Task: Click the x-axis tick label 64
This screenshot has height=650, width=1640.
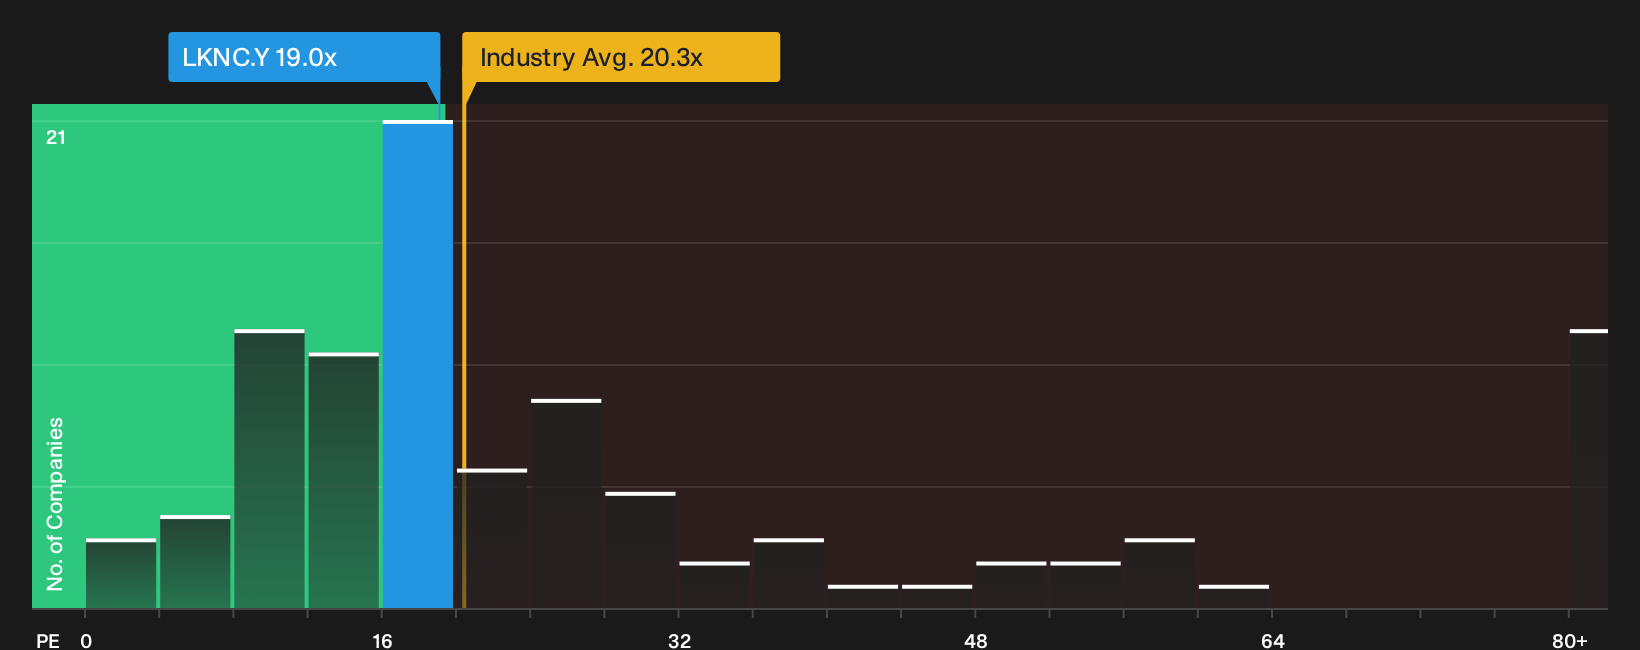Action: point(1272,640)
